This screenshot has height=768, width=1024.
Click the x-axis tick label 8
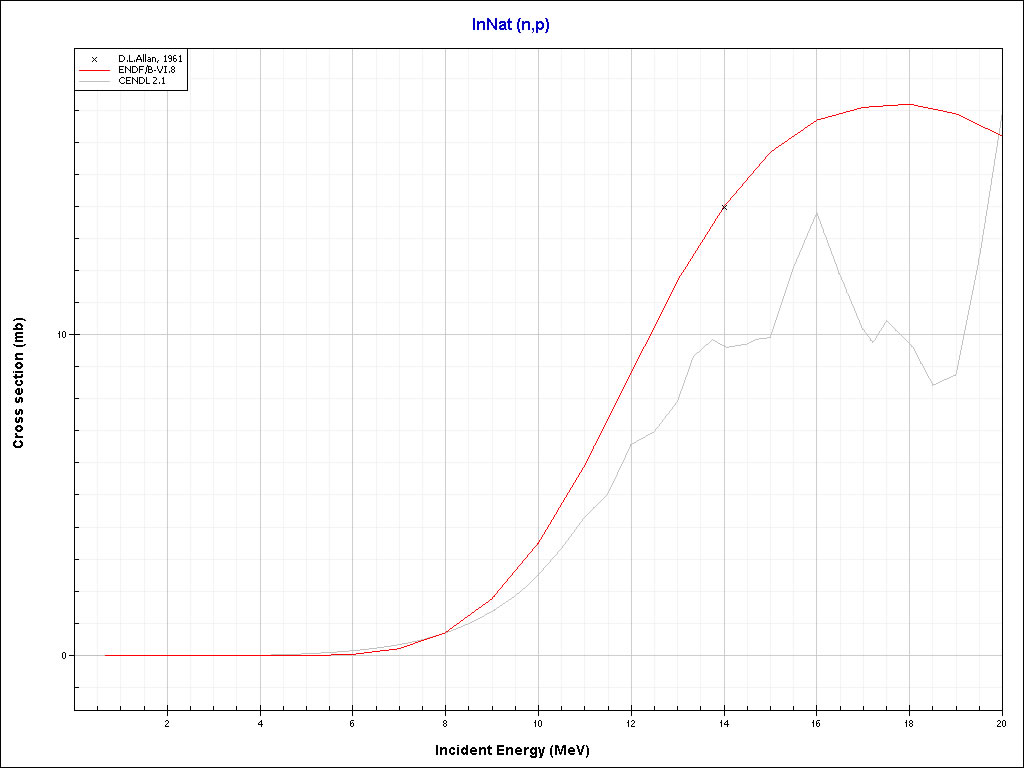click(x=445, y=723)
